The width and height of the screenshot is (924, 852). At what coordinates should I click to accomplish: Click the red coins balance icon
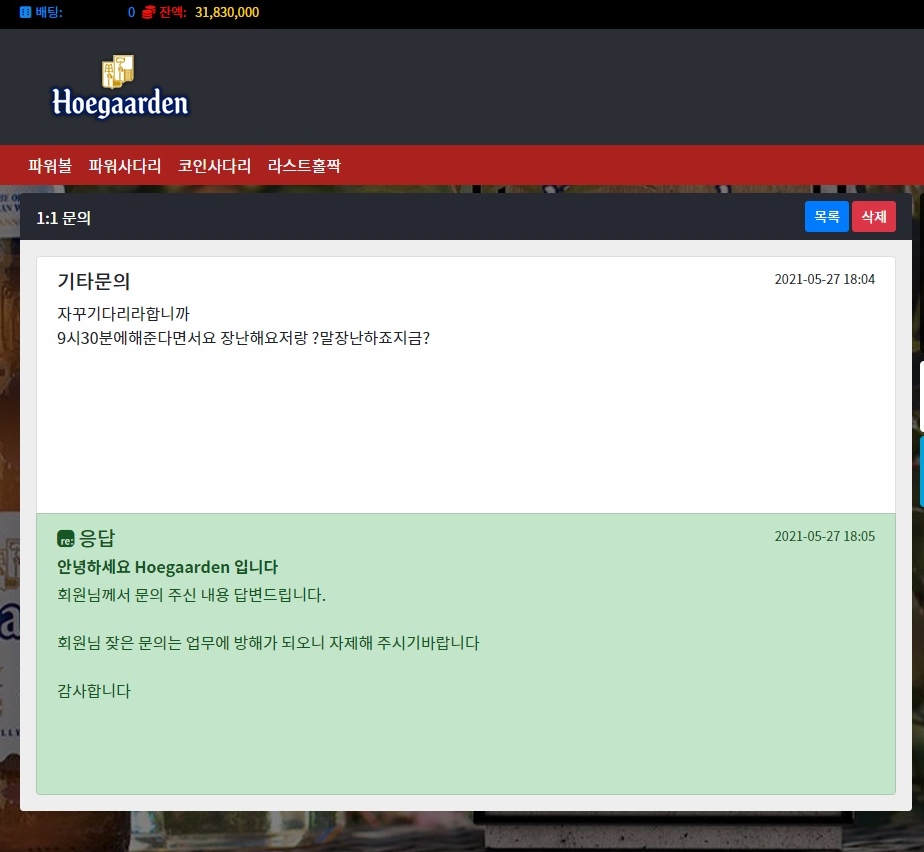149,12
